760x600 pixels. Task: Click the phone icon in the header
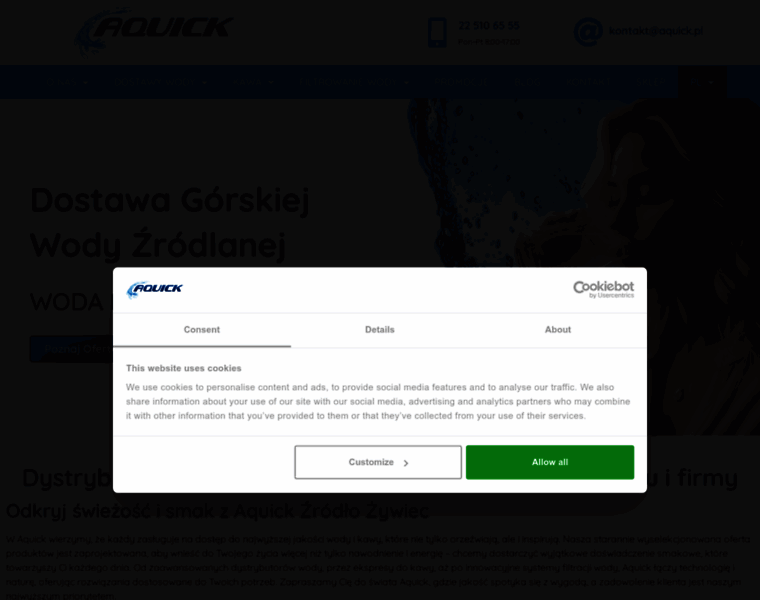437,32
